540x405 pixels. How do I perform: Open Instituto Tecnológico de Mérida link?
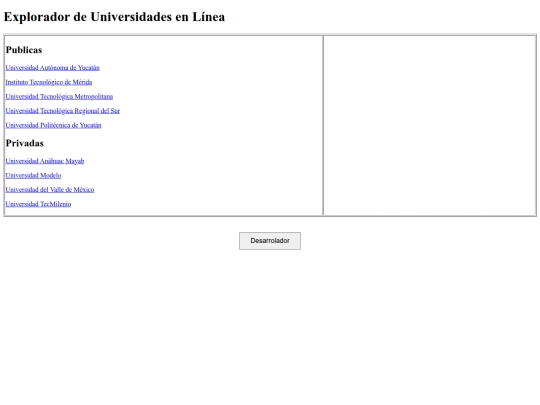tap(49, 82)
